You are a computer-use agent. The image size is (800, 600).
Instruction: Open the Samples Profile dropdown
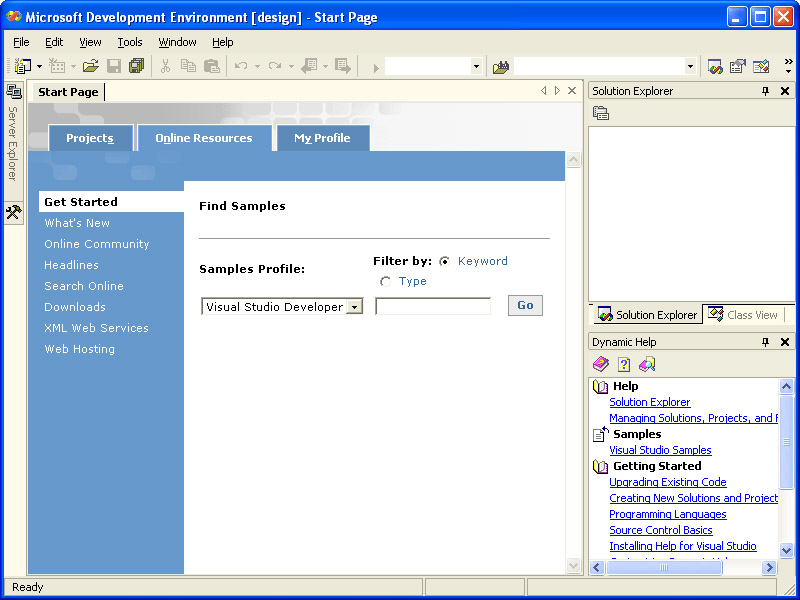tap(354, 307)
